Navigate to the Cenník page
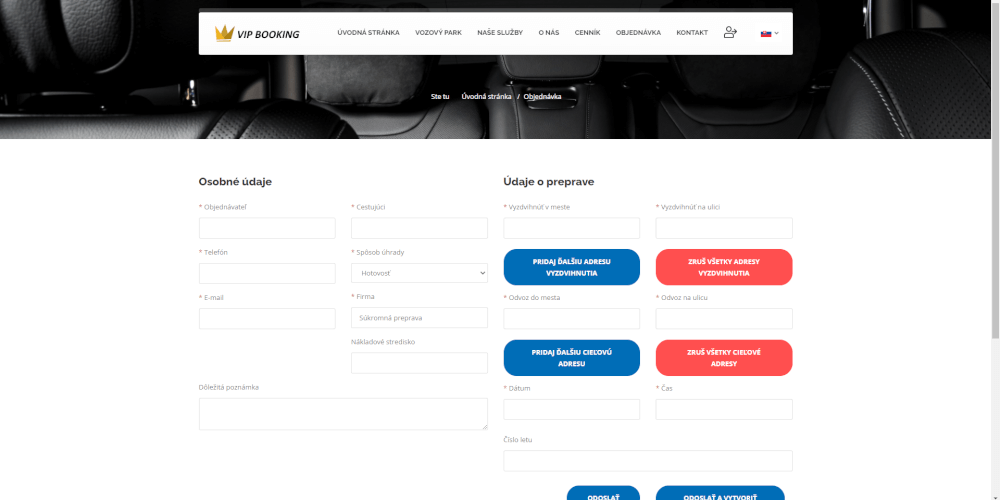Image resolution: width=1000 pixels, height=500 pixels. coord(587,33)
